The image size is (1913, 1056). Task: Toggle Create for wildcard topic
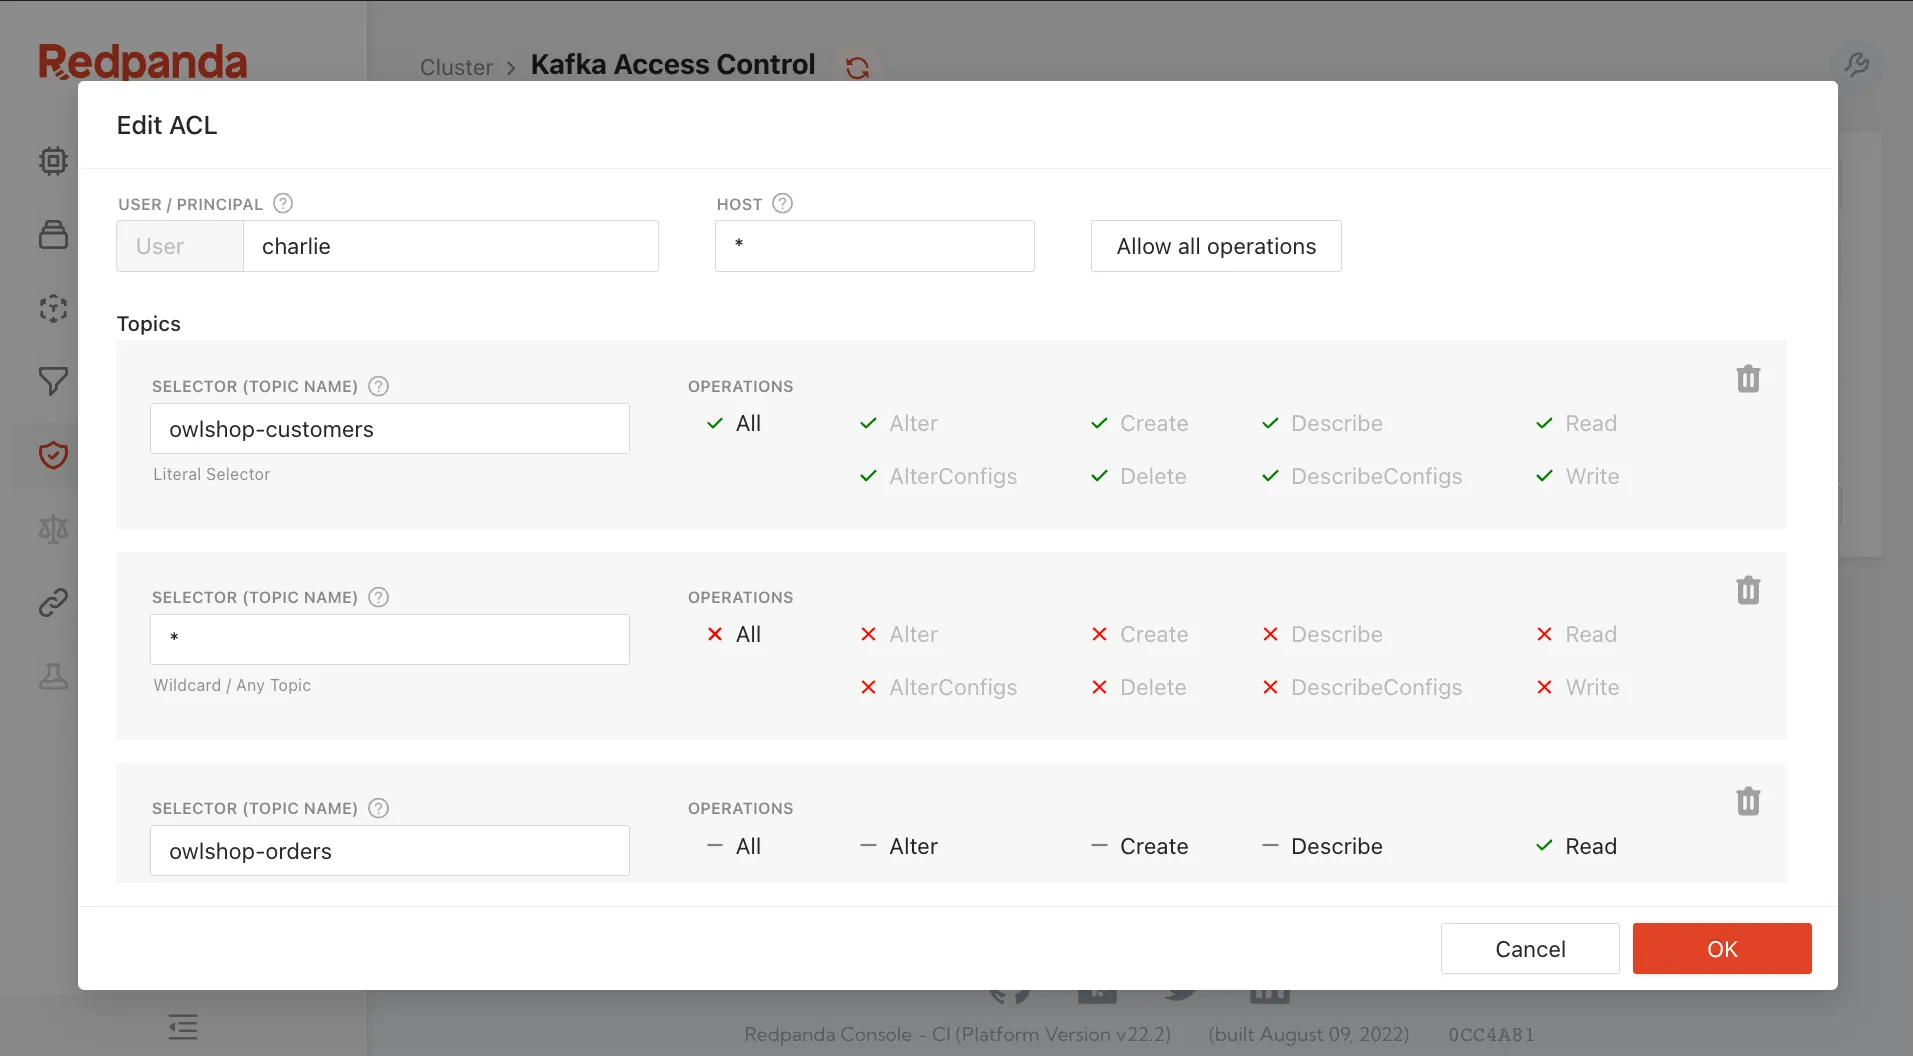(1139, 634)
